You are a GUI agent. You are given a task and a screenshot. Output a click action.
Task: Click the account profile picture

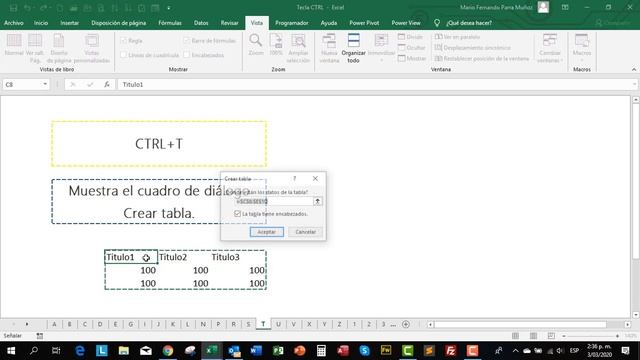tap(543, 7)
